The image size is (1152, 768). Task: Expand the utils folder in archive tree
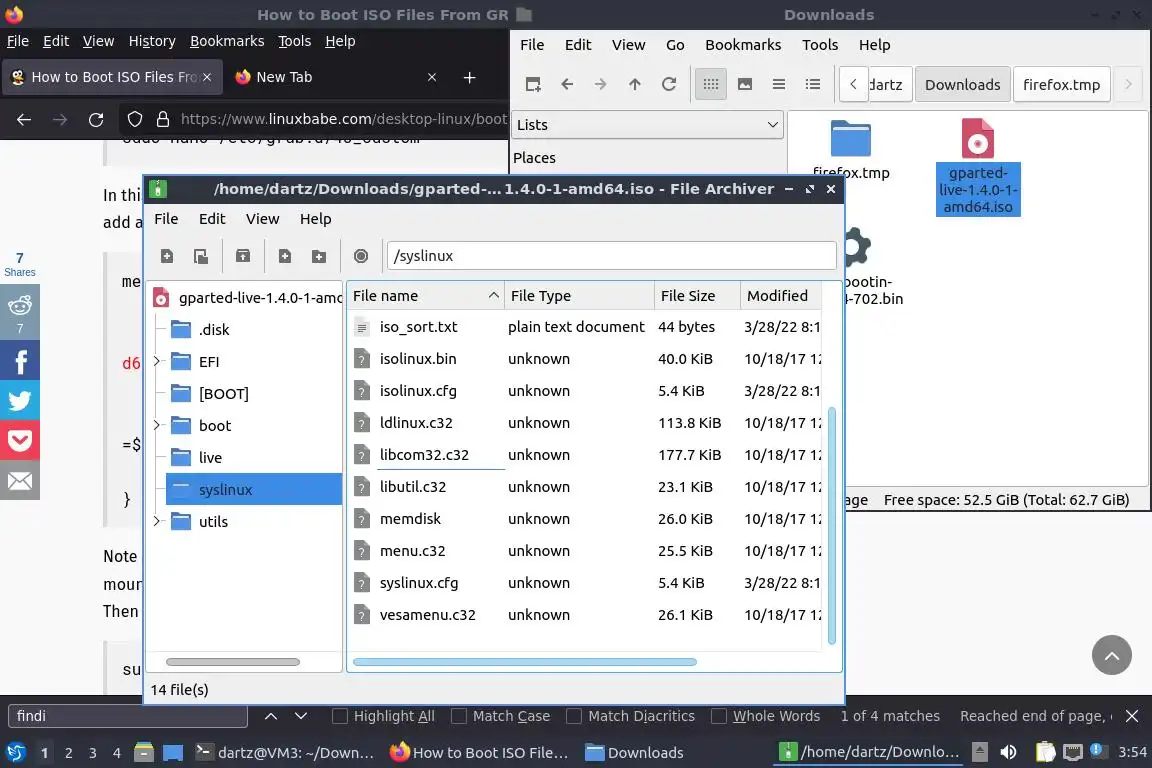tap(156, 521)
